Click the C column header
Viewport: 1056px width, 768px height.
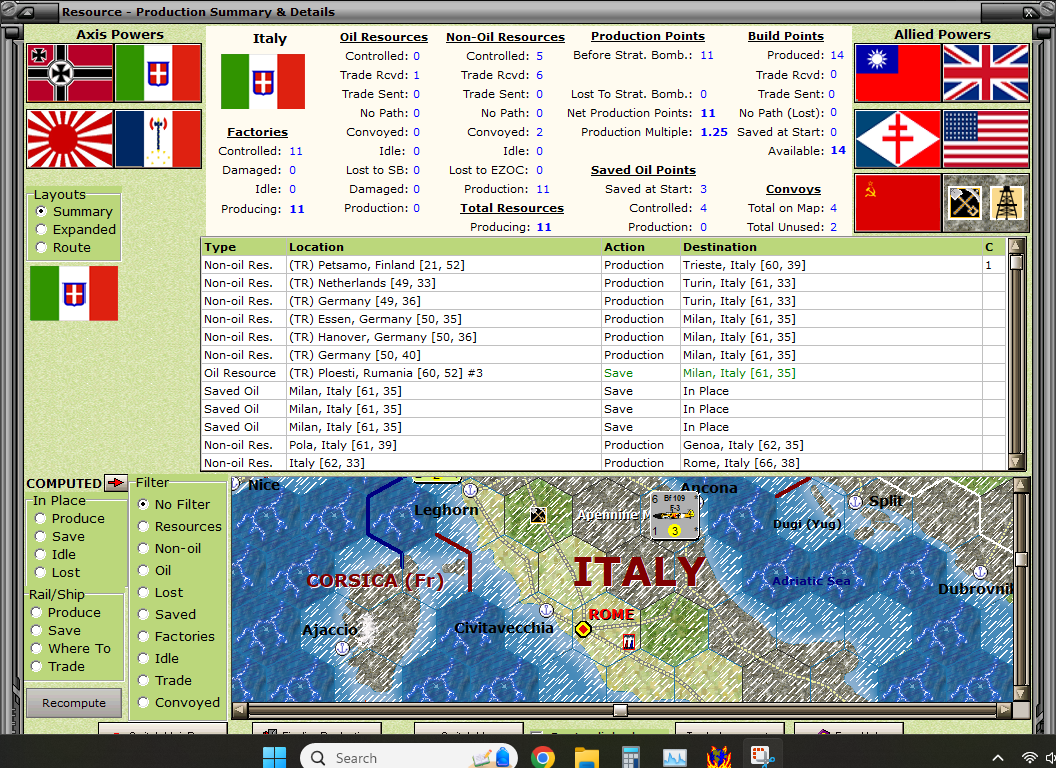pos(994,247)
